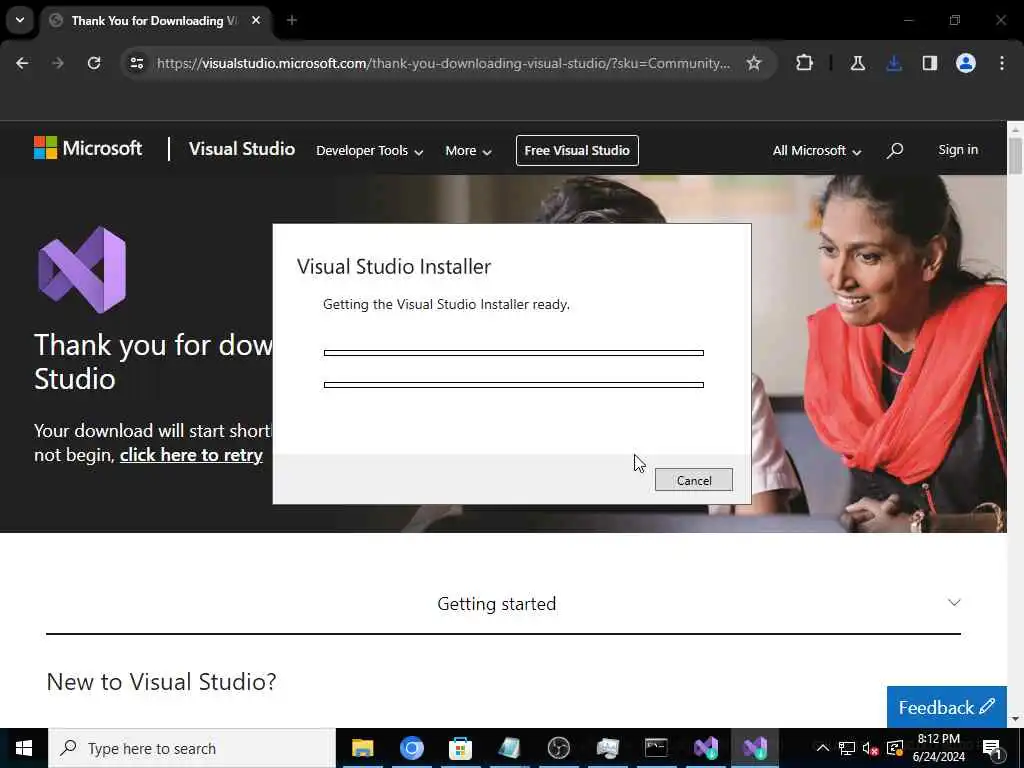Open the notepad-like app taskbar icon

click(x=509, y=748)
